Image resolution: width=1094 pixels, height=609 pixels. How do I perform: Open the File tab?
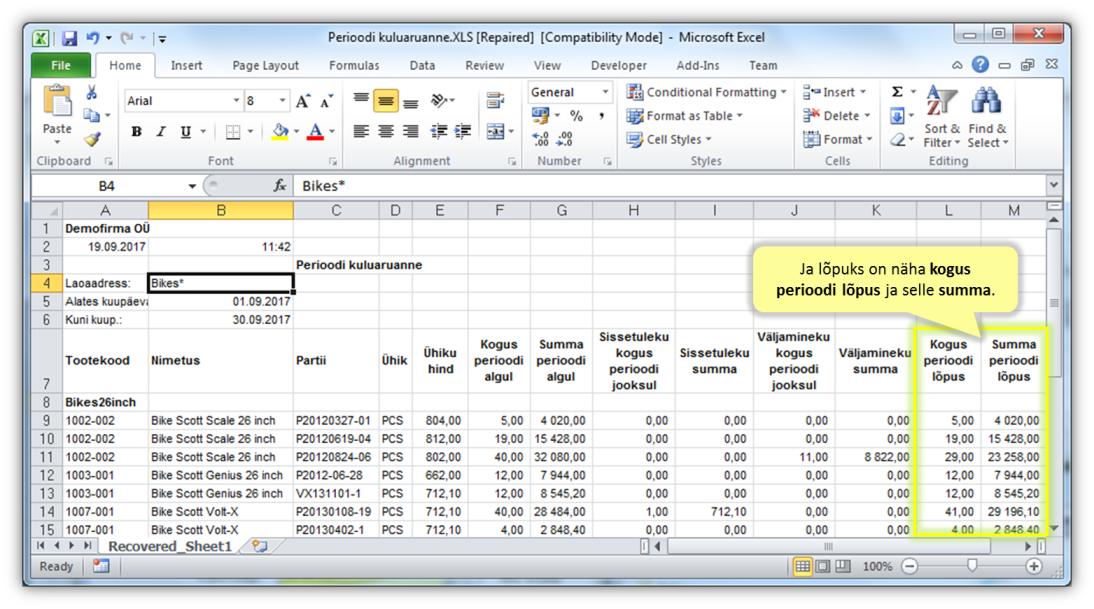(61, 66)
